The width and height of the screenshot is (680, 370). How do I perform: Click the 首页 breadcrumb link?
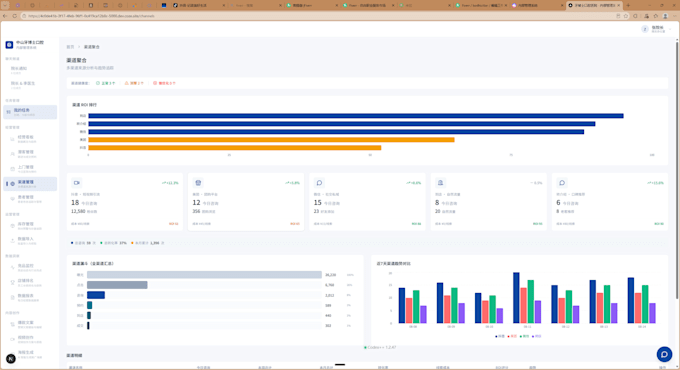click(x=70, y=47)
